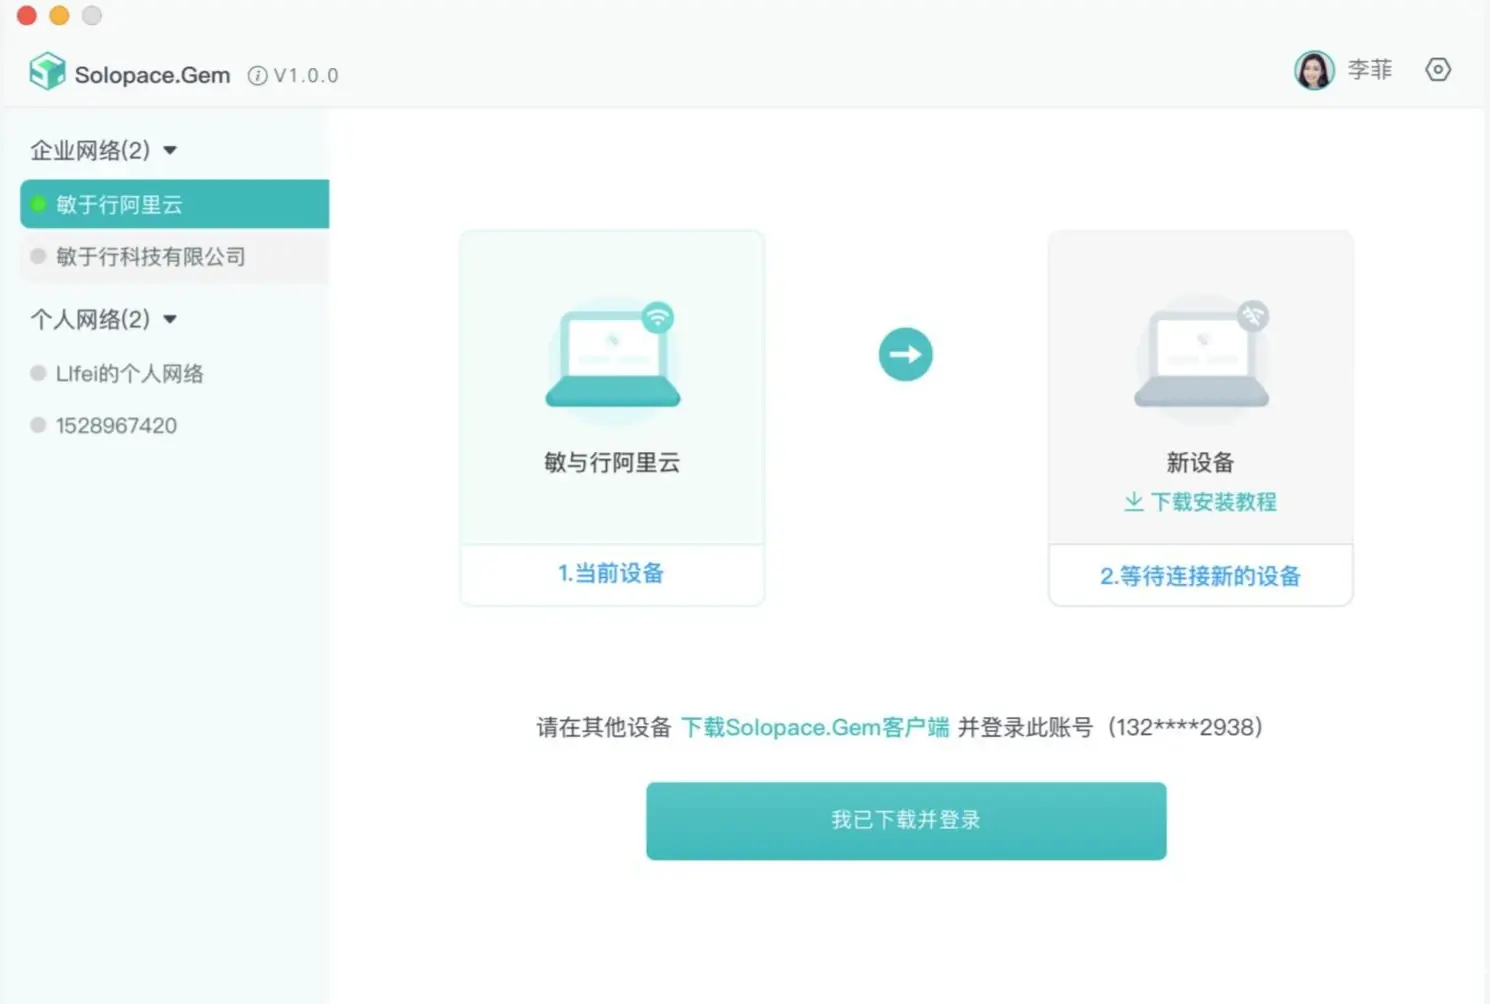Open the 下载安装教程 link
This screenshot has width=1490, height=1004.
[1213, 501]
